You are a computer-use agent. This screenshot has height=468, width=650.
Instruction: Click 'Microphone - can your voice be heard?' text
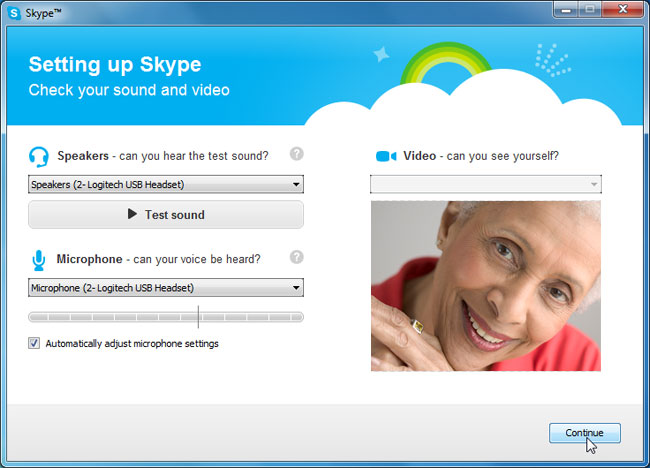158,259
